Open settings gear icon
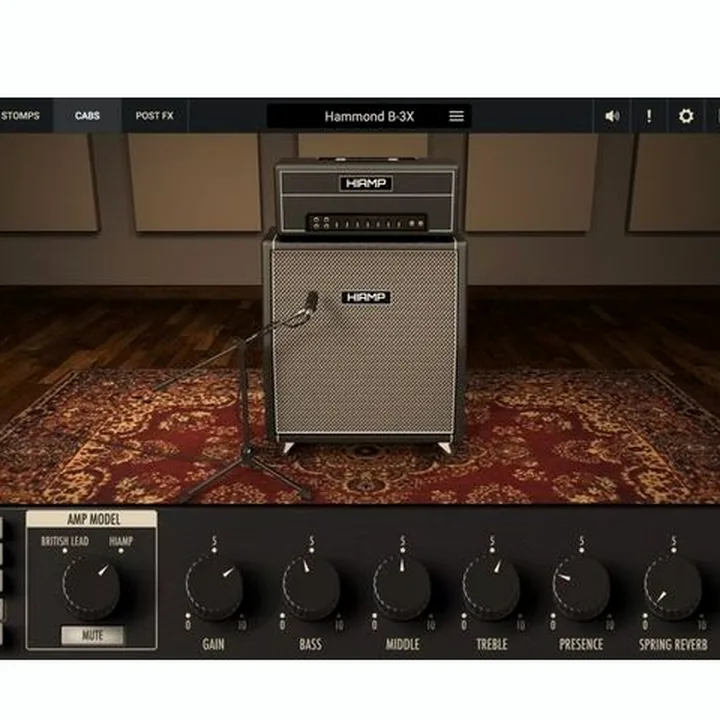This screenshot has width=720, height=720. [686, 116]
